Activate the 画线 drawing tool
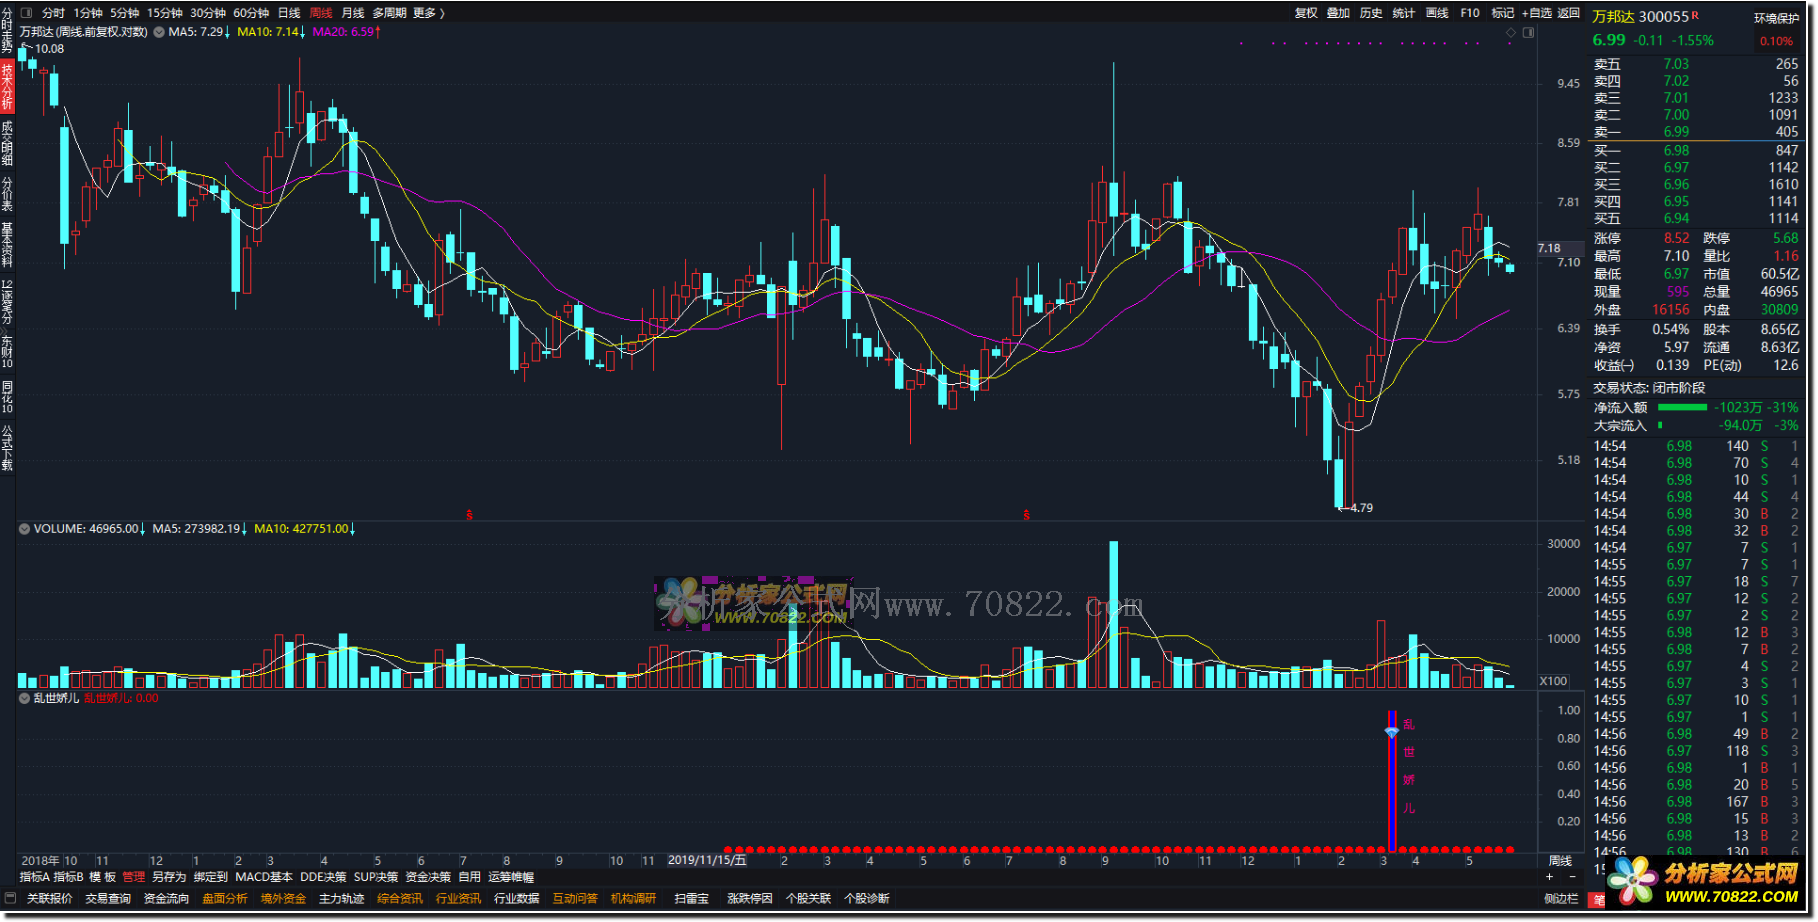 (1437, 13)
